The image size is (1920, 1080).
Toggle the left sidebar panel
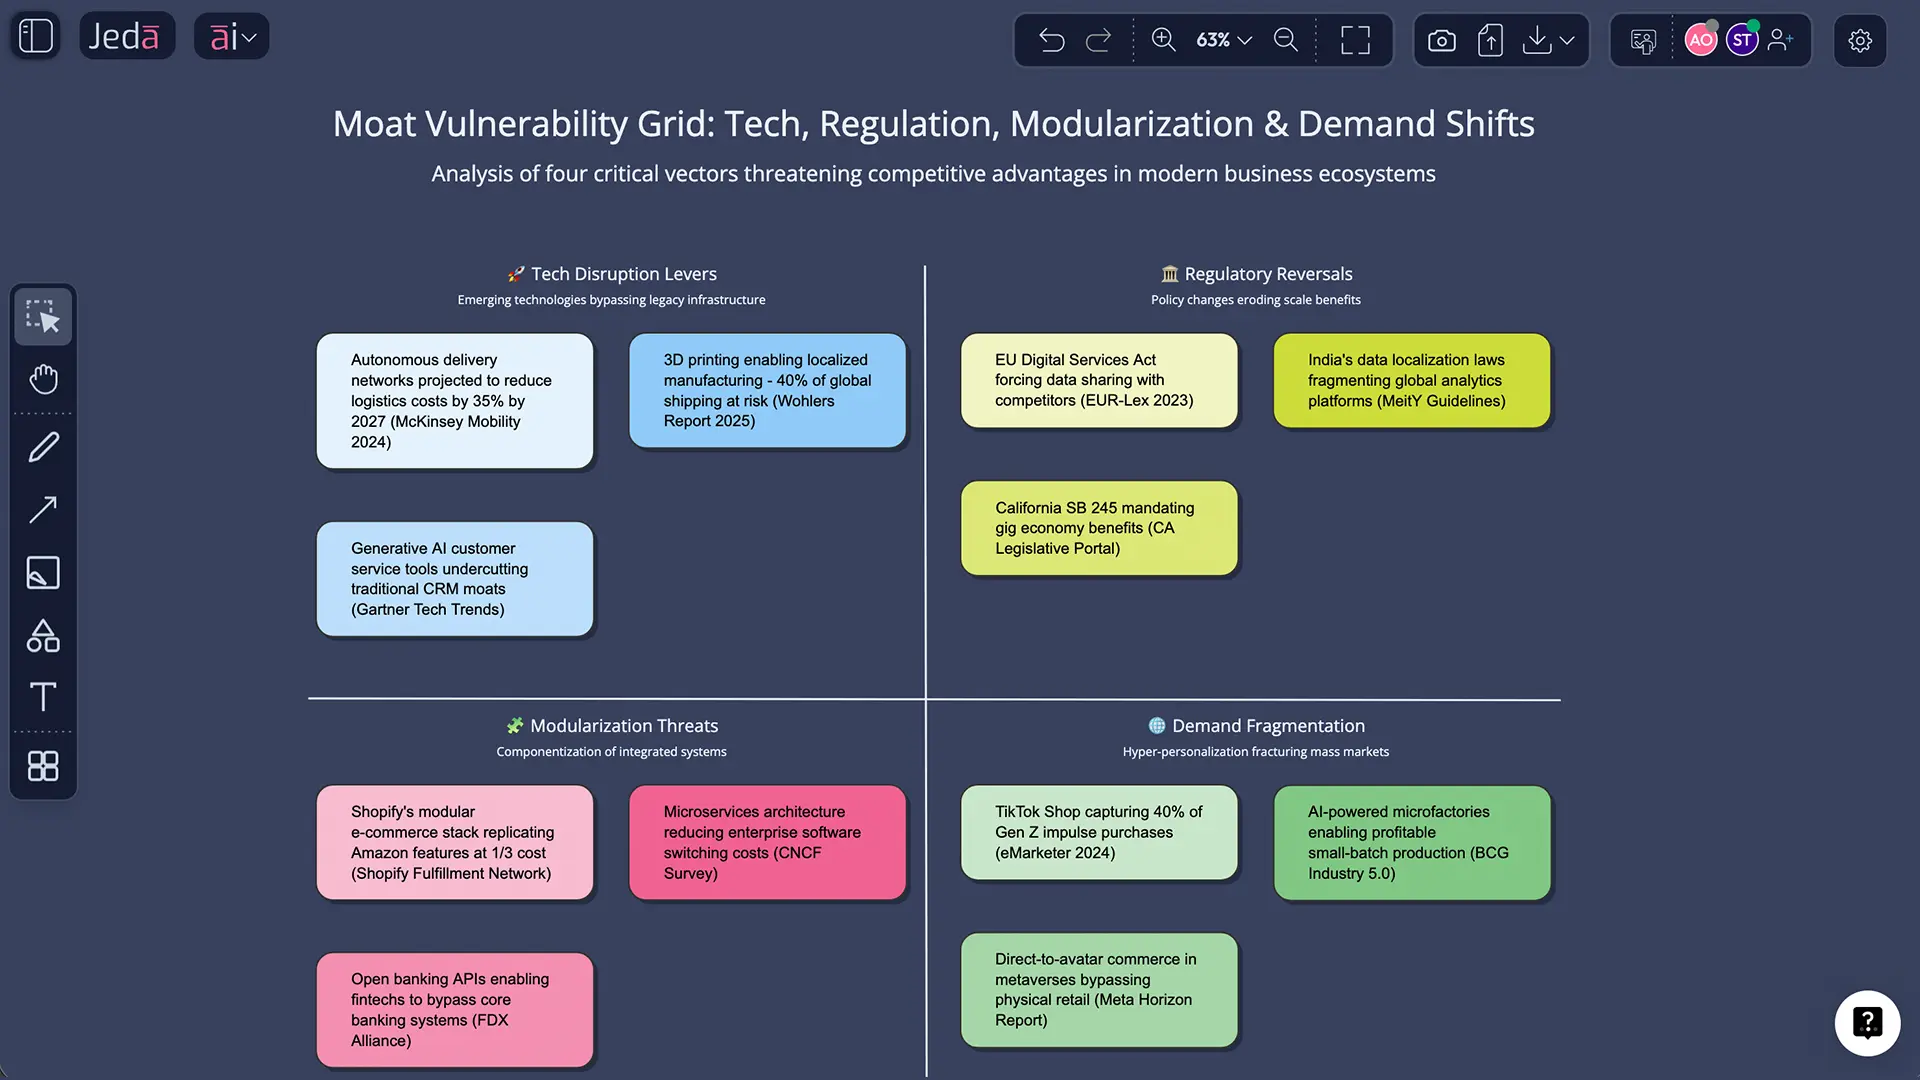[x=36, y=36]
